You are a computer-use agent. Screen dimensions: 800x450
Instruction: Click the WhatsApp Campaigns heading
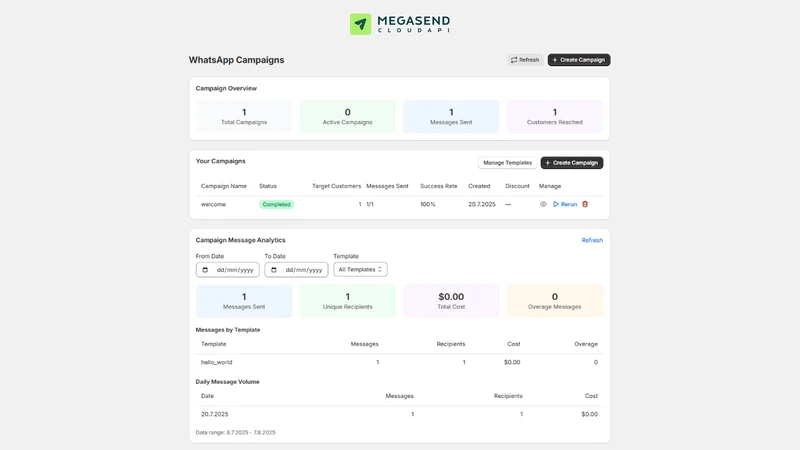click(236, 60)
